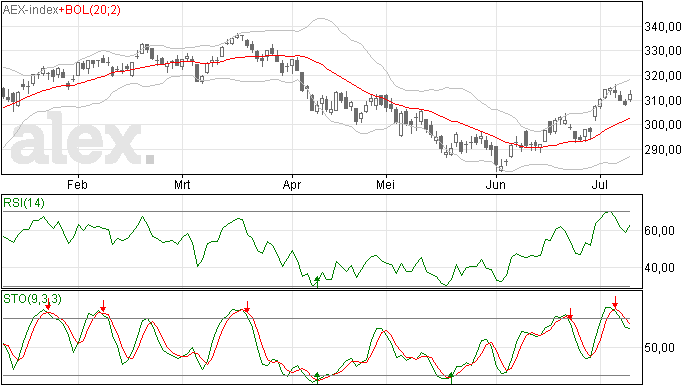Click the Apr month label on time axis

[292, 184]
